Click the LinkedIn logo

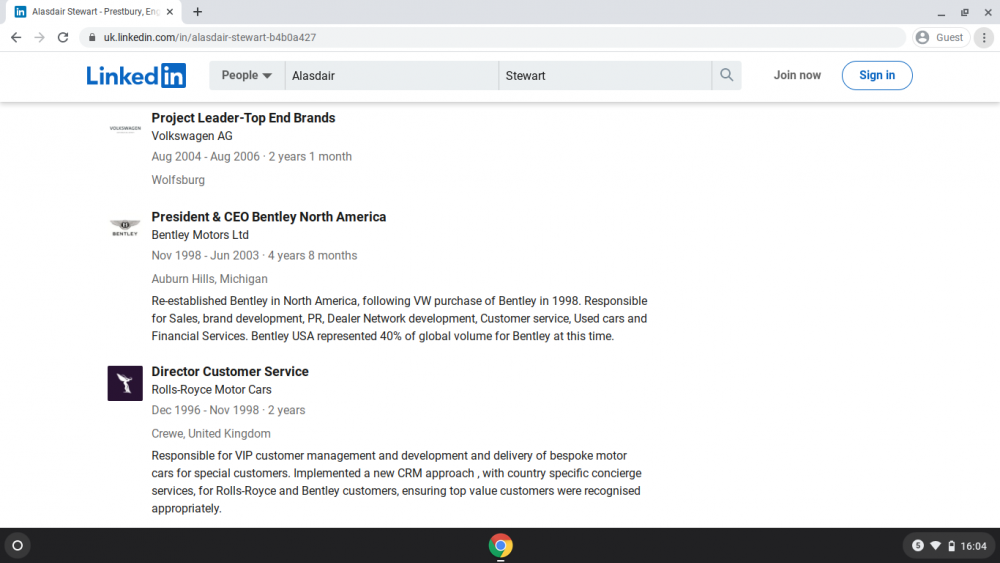[x=136, y=75]
